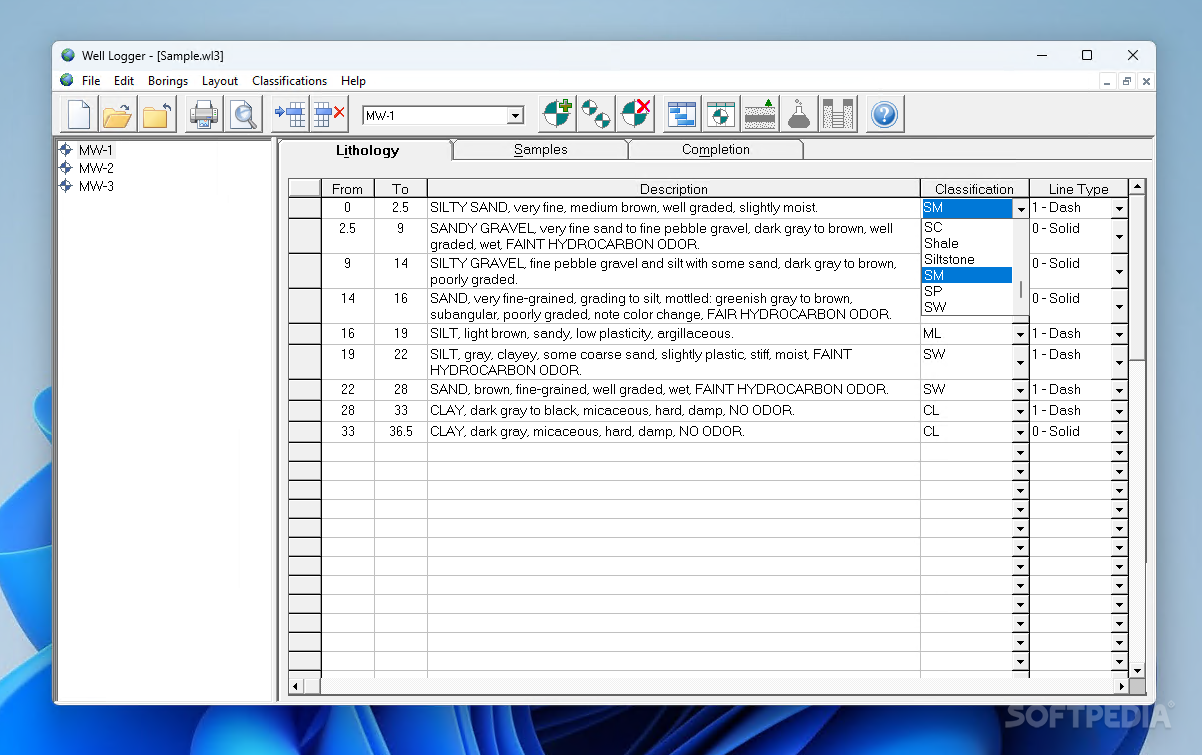
Task: Click the Print toolbar icon
Action: [x=204, y=114]
